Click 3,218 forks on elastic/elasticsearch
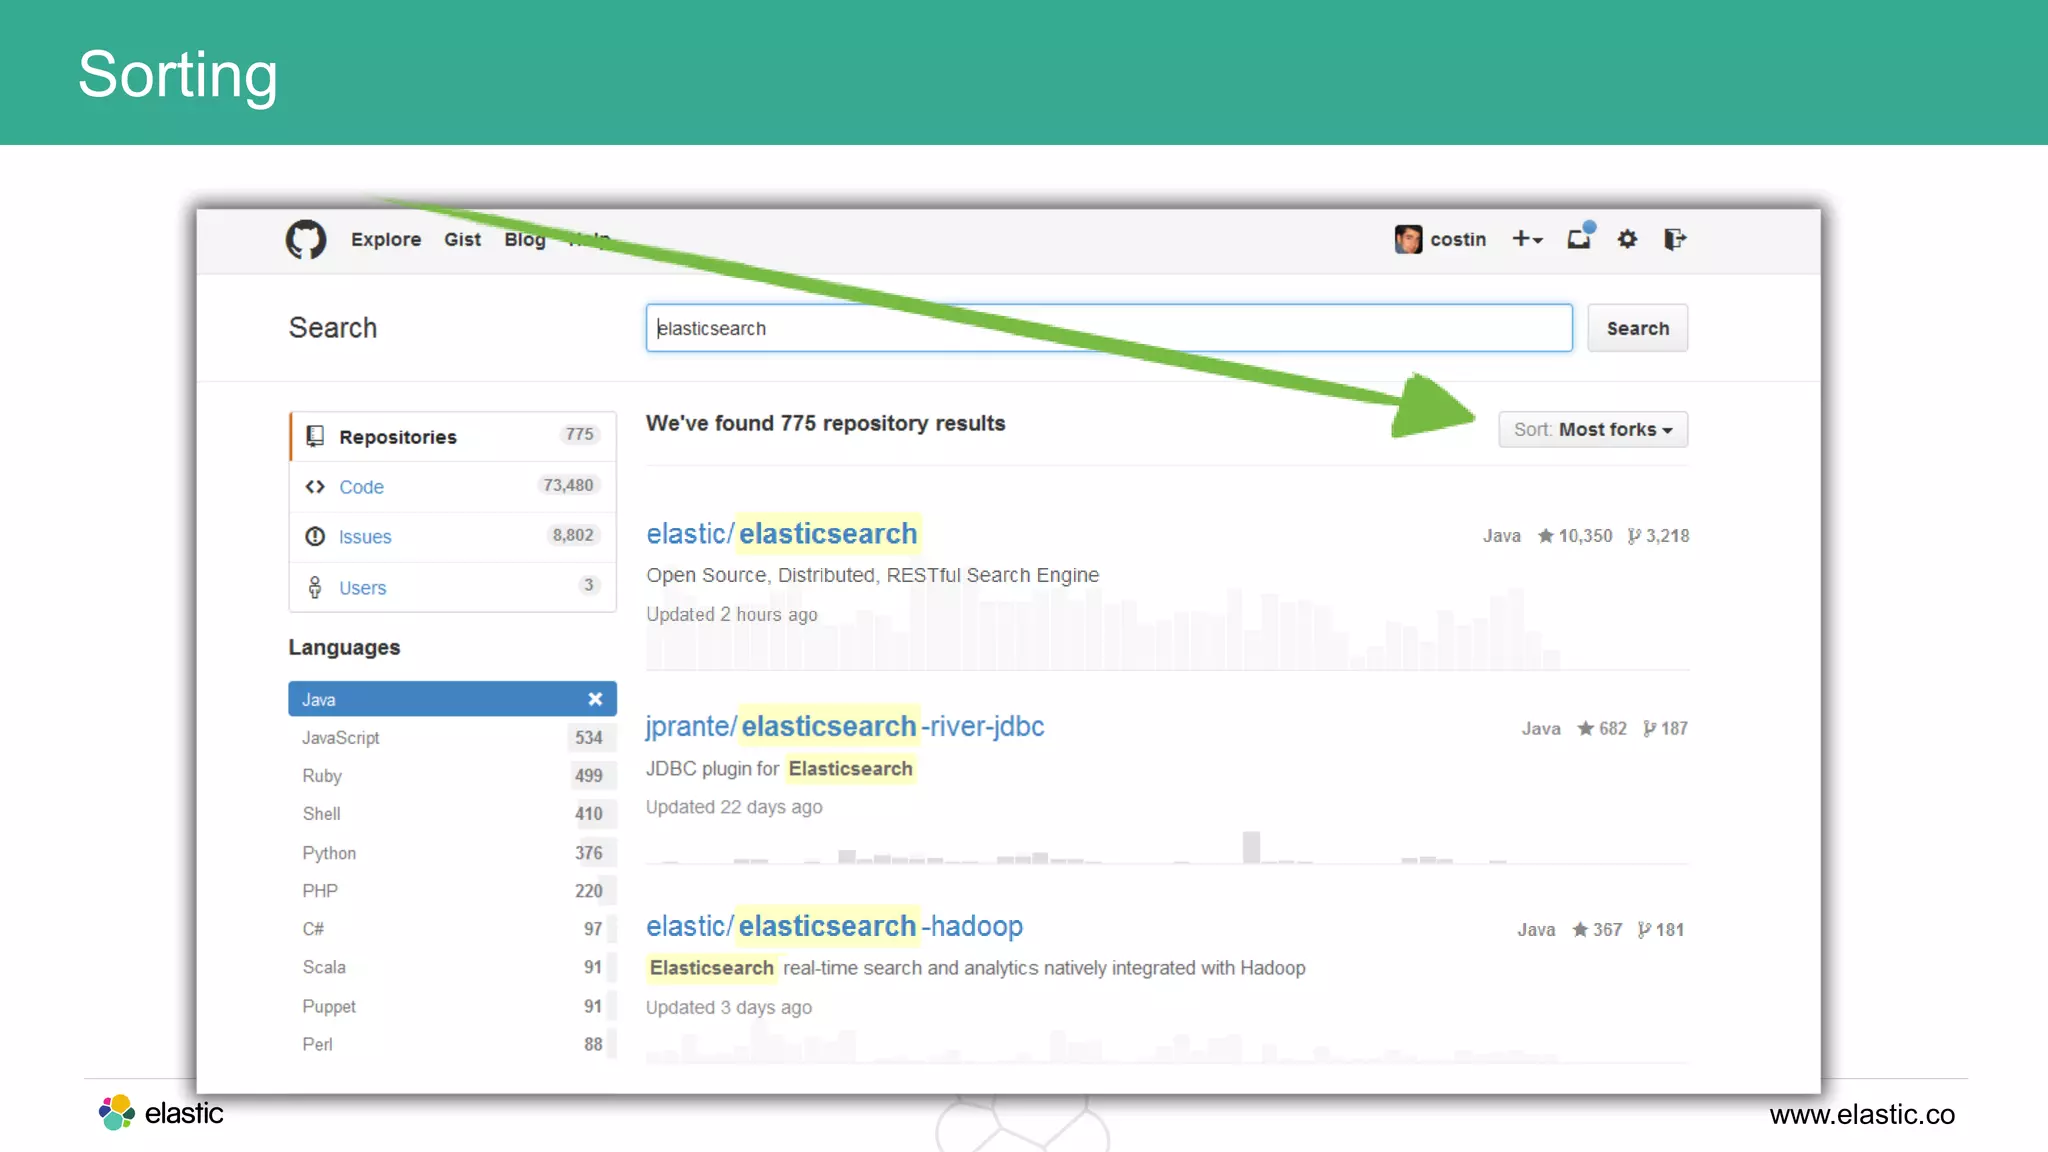 pos(1659,536)
